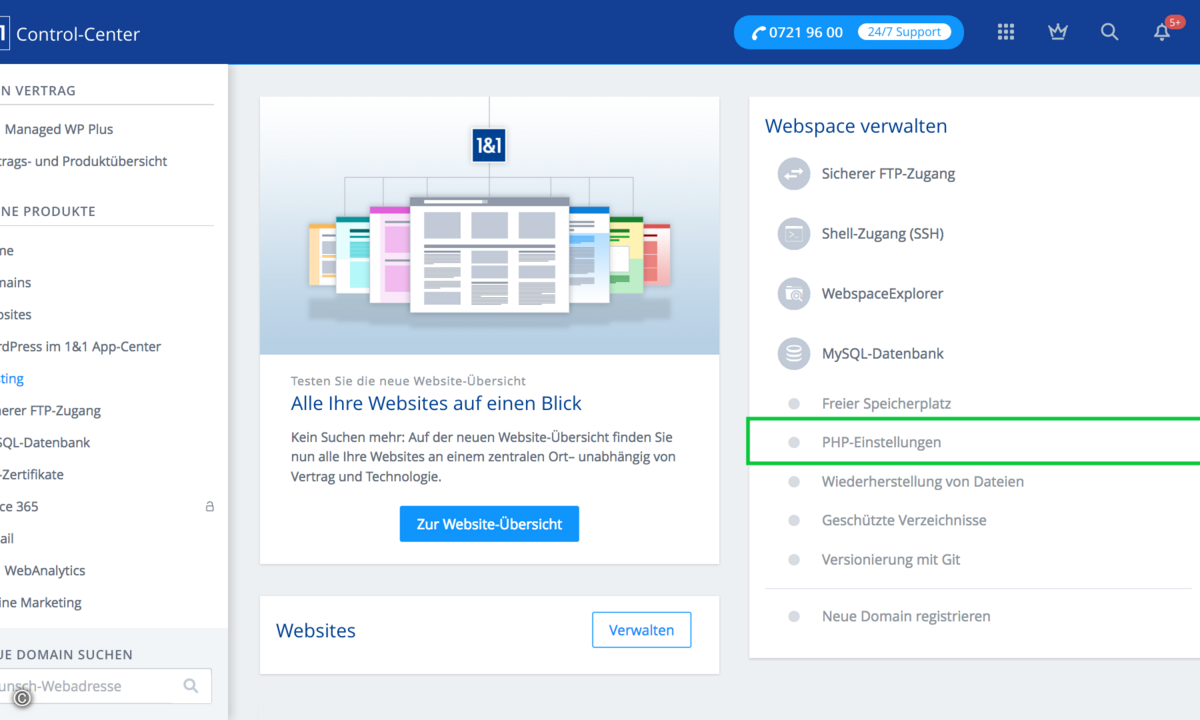The height and width of the screenshot is (720, 1200).
Task: Open WordPress im 1&1 App-Center sidebar item
Action: point(80,347)
